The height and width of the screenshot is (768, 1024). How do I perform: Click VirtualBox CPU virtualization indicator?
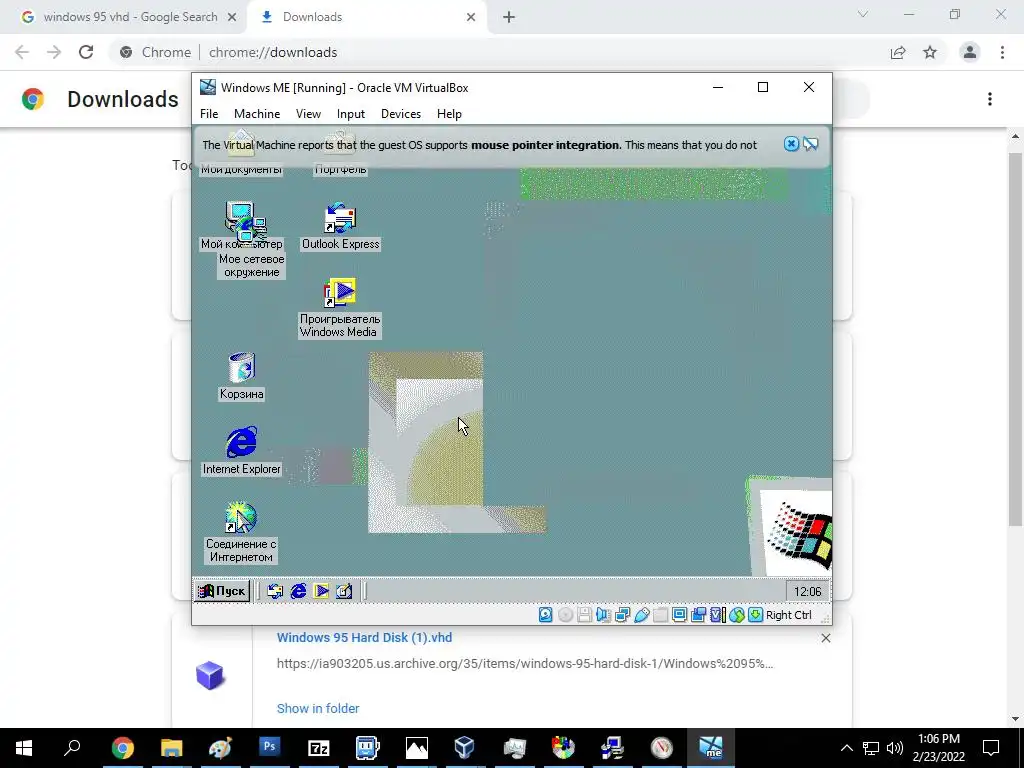(x=717, y=615)
